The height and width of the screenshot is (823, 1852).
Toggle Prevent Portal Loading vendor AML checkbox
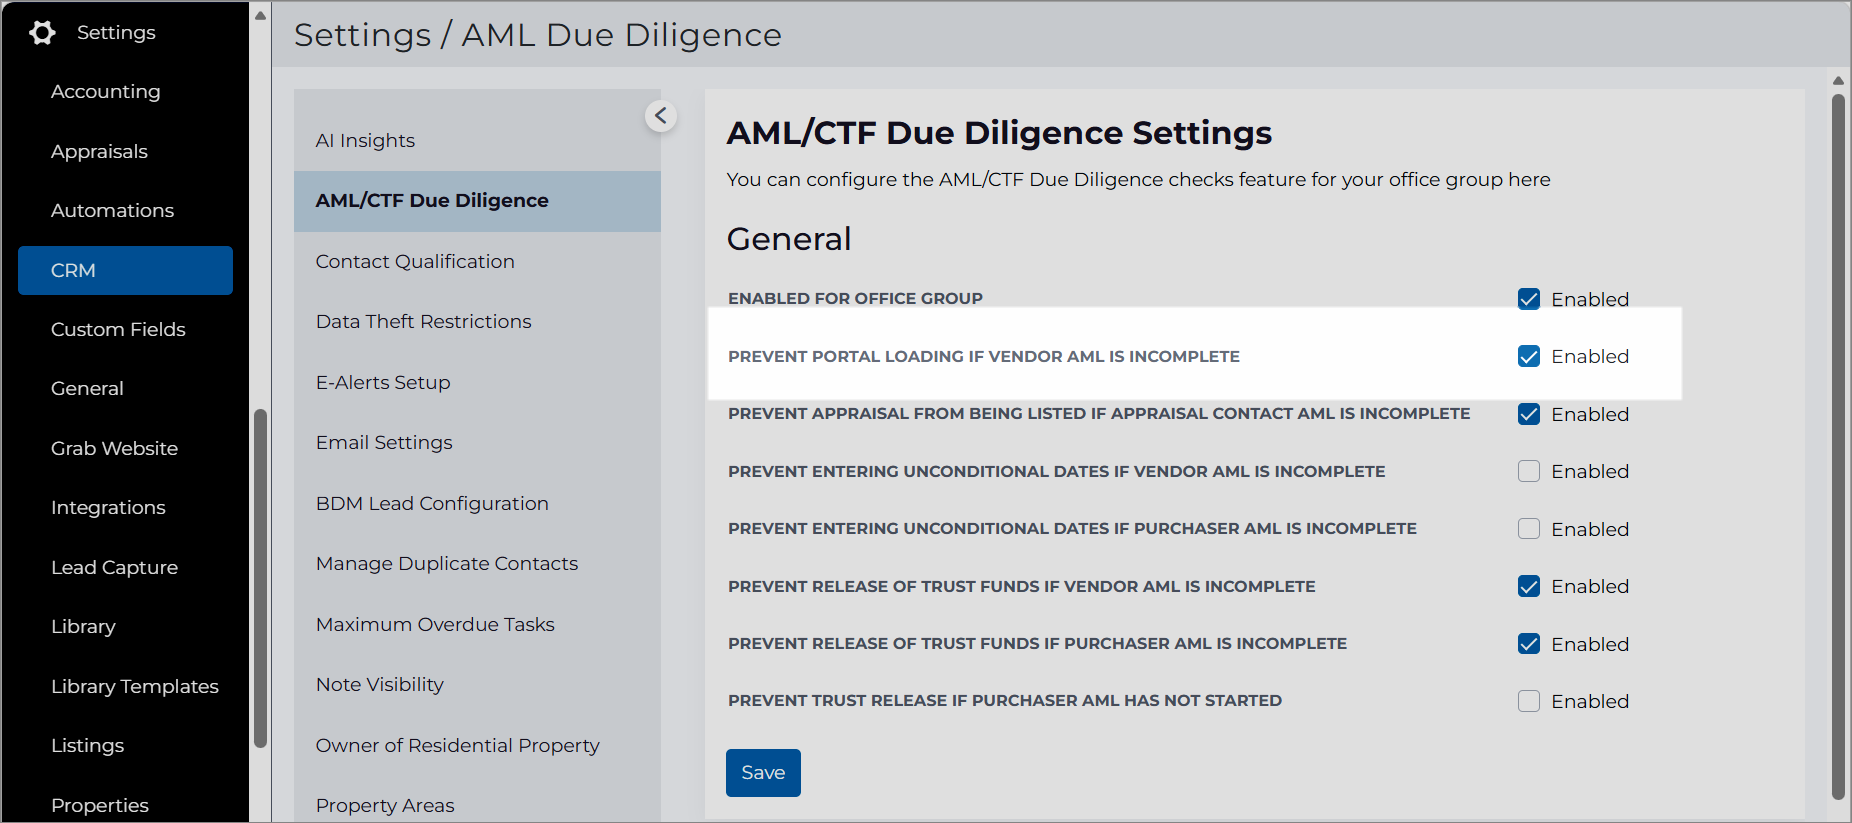pyautogui.click(x=1528, y=356)
